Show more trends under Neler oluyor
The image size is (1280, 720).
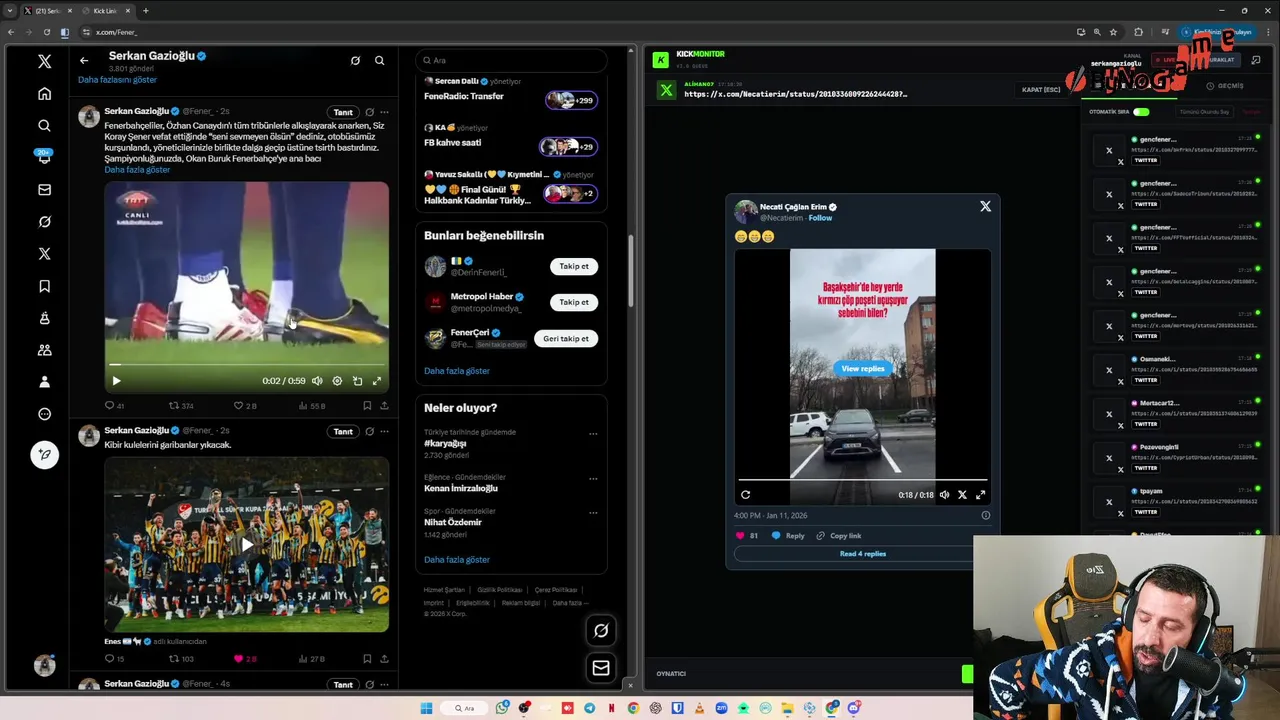click(x=457, y=560)
